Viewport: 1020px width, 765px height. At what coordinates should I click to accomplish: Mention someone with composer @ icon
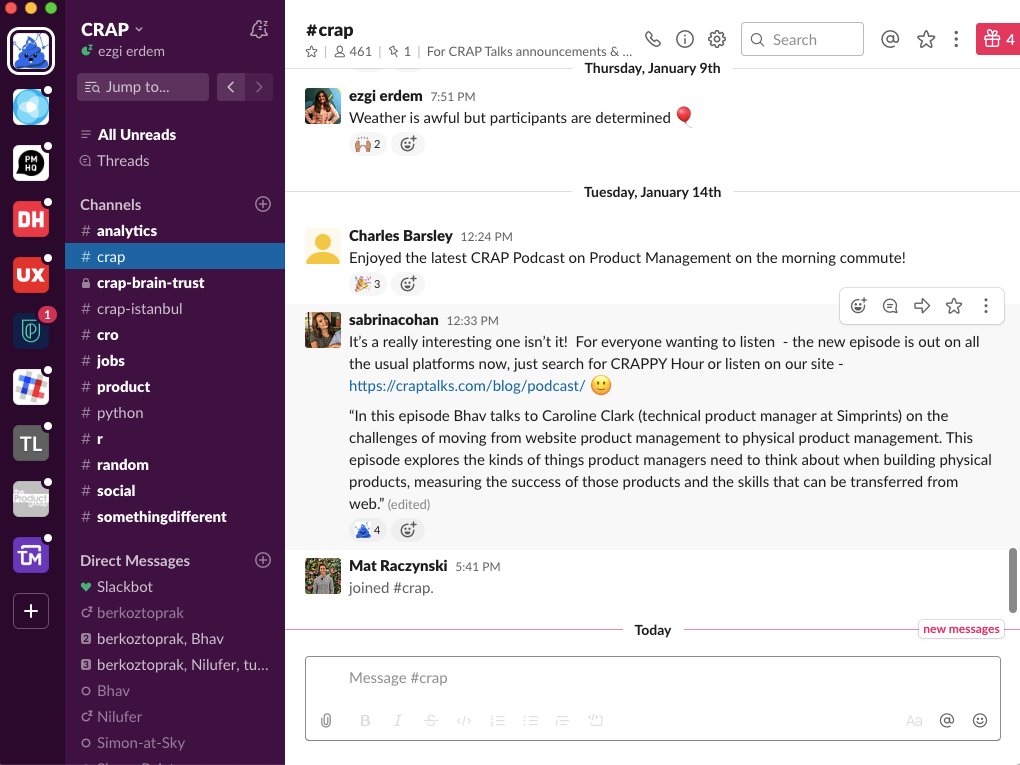pyautogui.click(x=947, y=720)
